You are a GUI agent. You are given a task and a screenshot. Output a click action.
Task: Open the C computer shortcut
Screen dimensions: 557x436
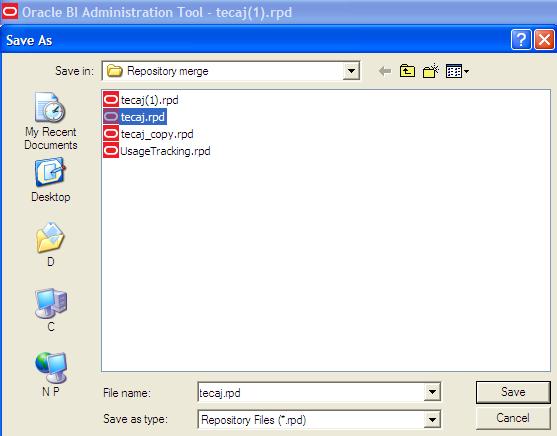point(50,309)
